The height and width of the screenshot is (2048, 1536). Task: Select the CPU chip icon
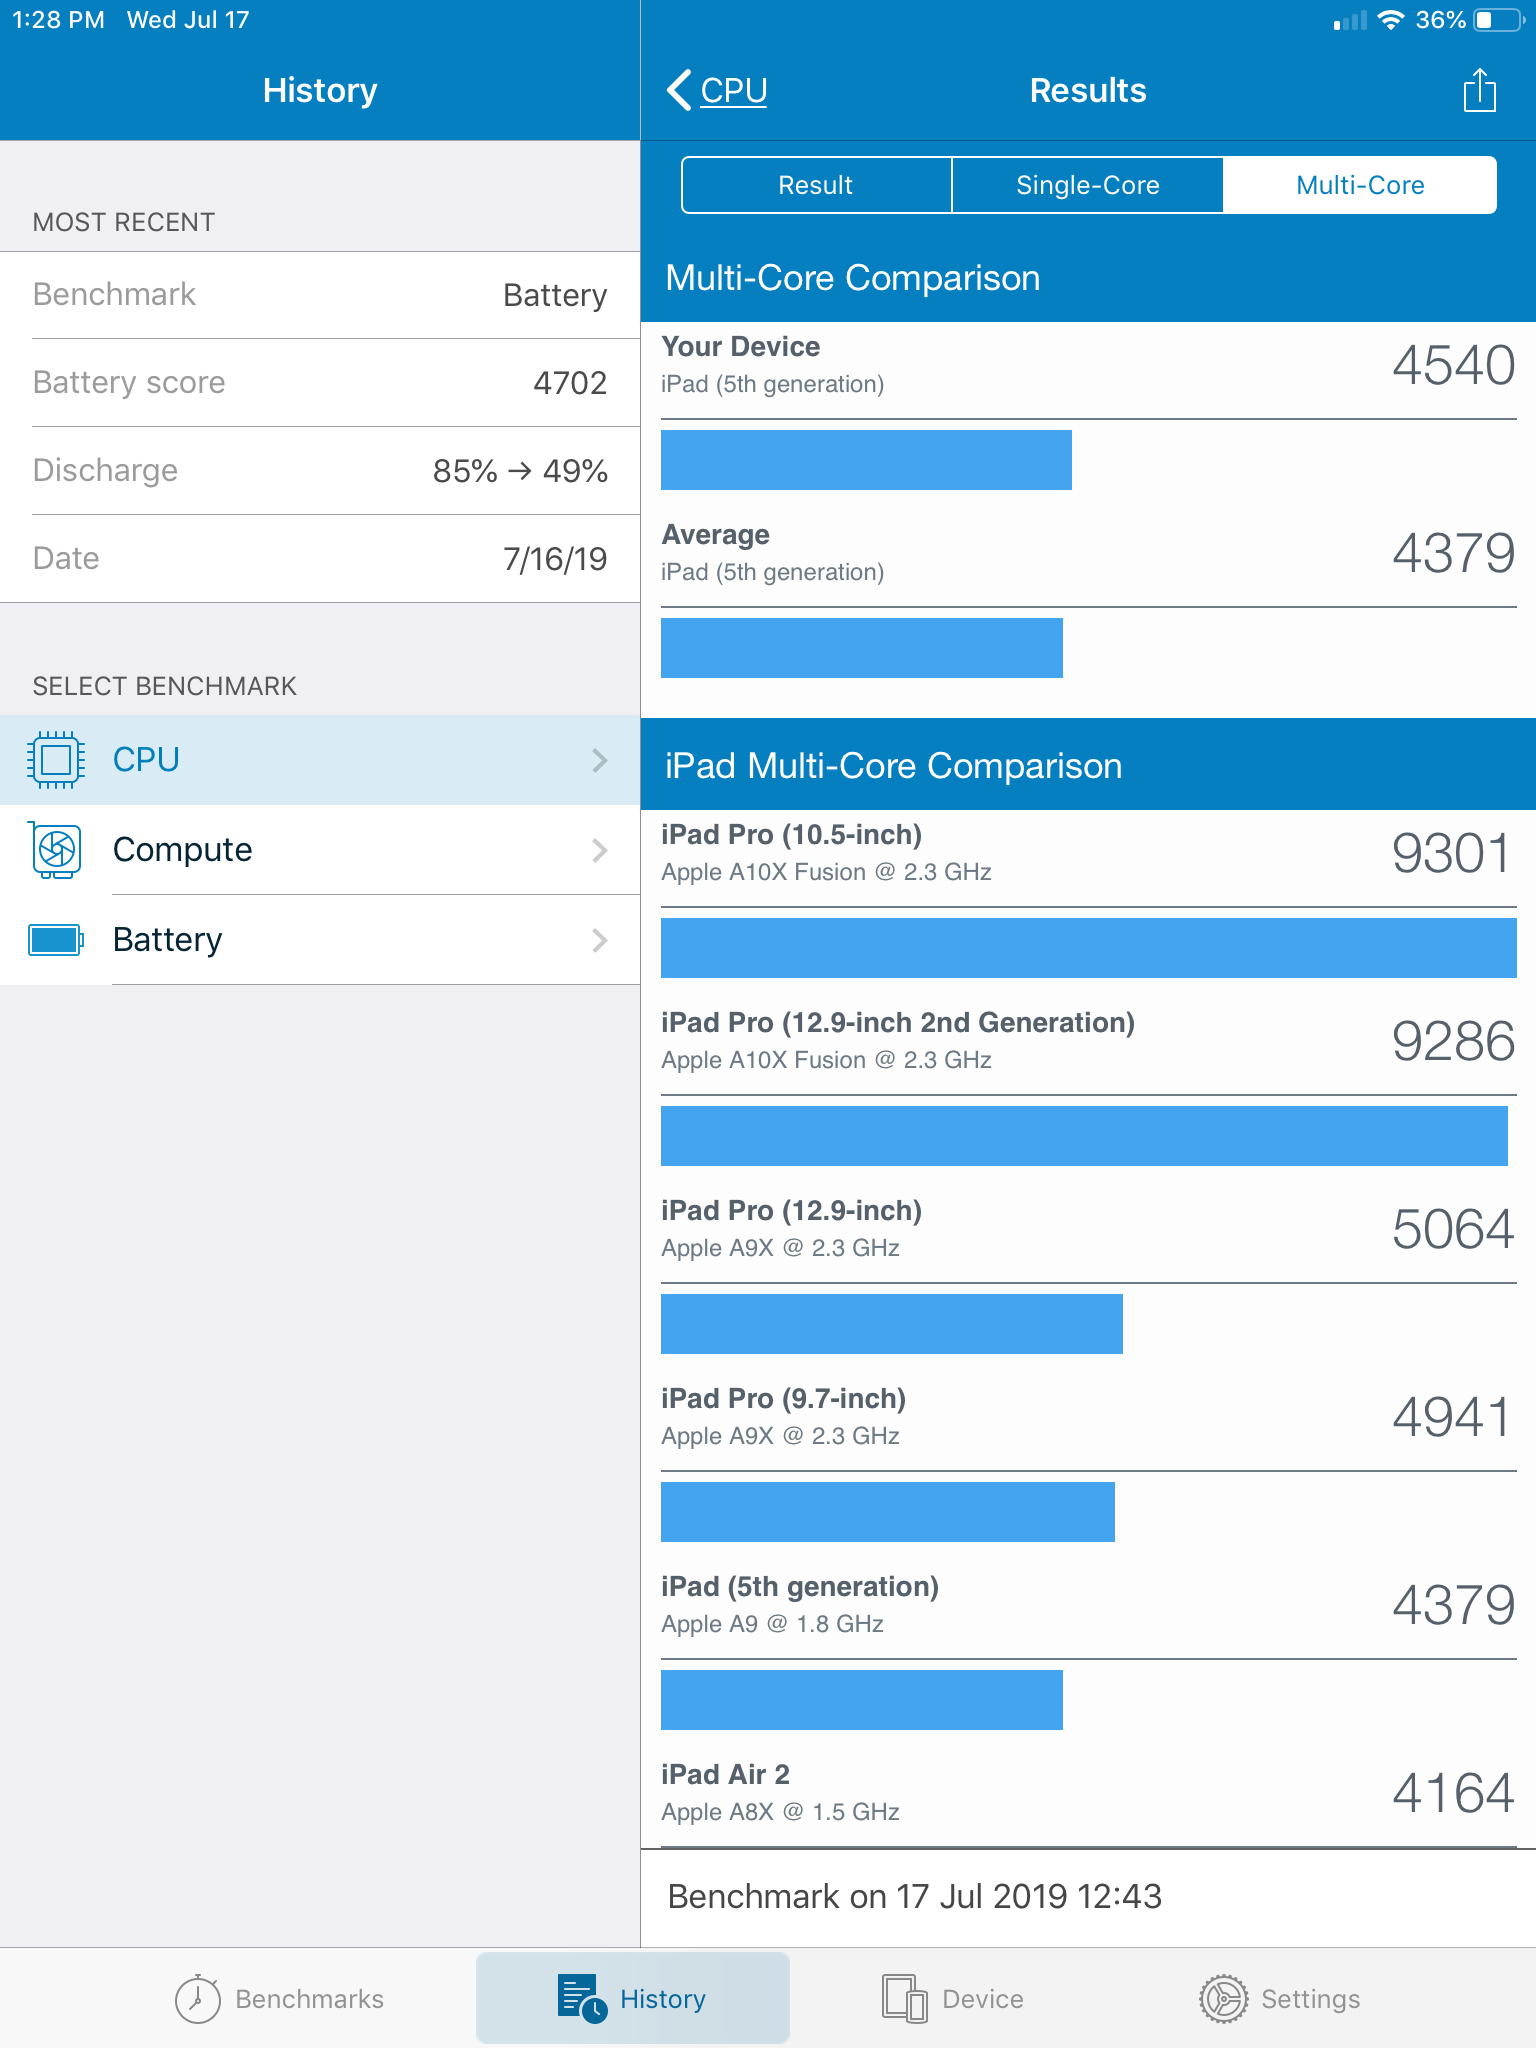56,760
